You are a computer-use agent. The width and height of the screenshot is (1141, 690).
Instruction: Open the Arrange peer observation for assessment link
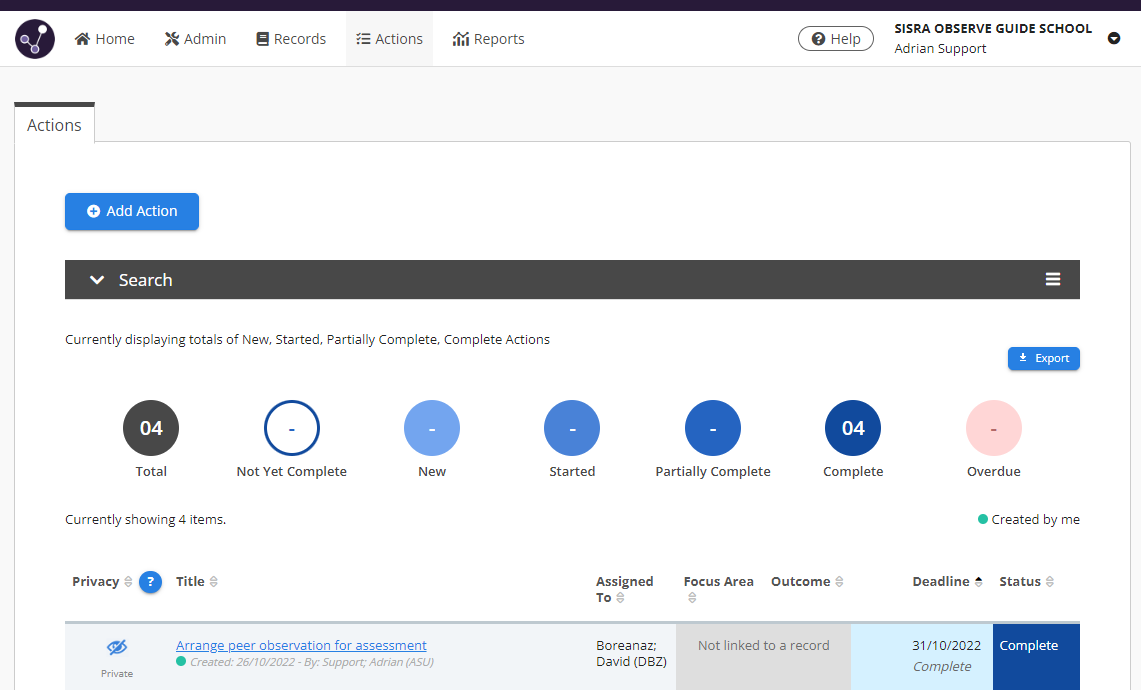pos(300,645)
